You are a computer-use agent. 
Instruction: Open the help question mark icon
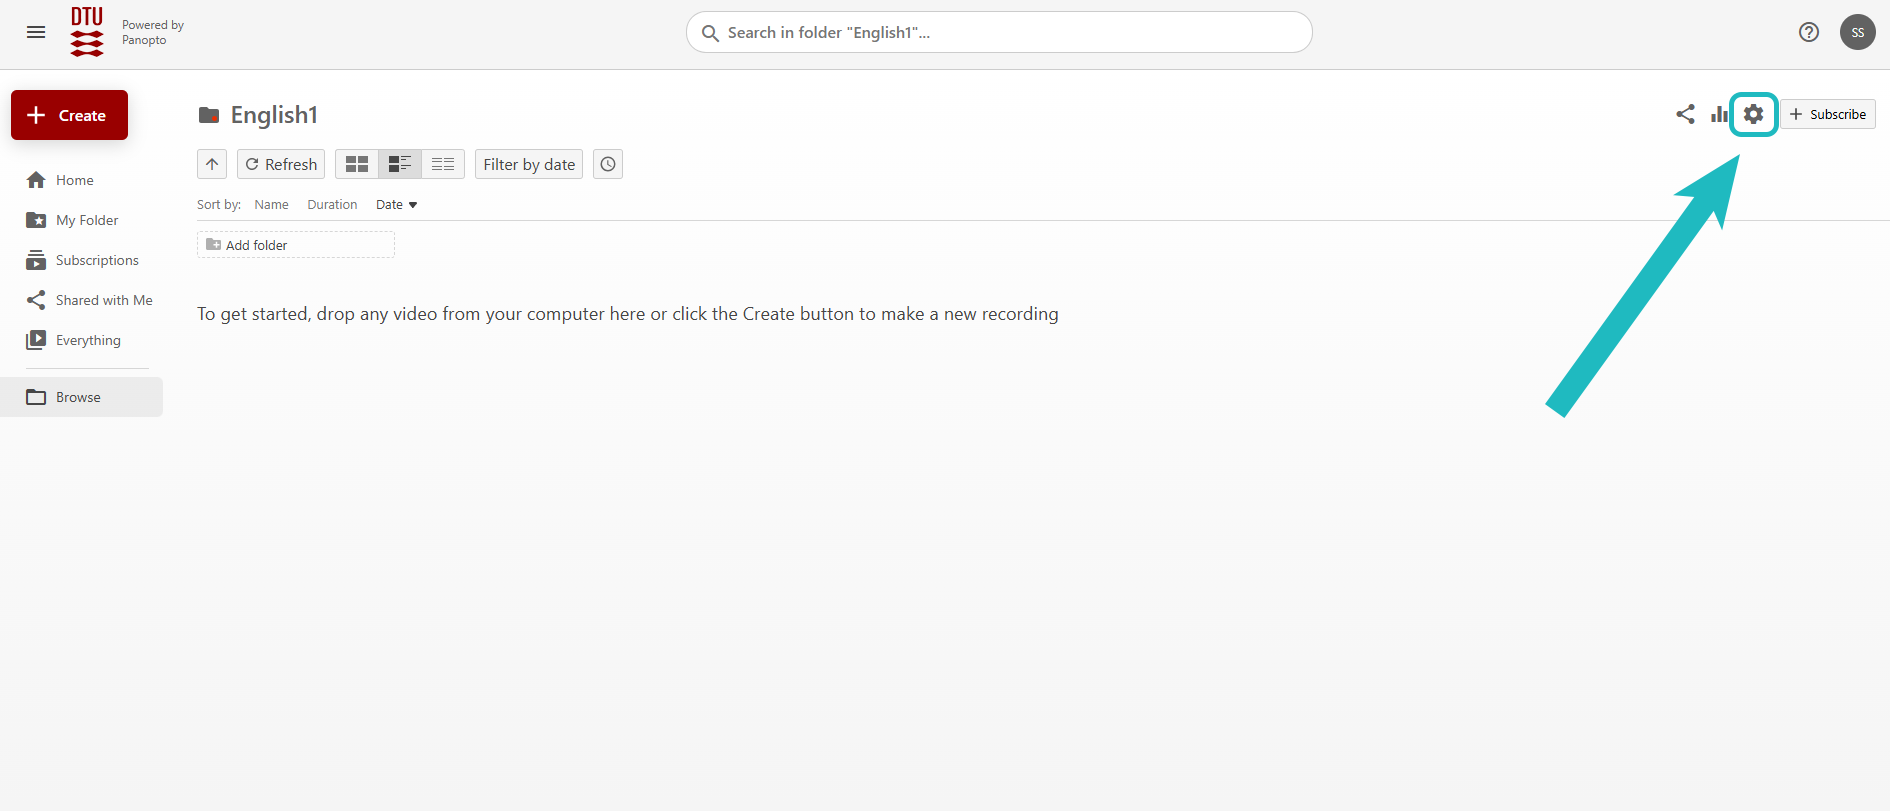click(x=1808, y=32)
